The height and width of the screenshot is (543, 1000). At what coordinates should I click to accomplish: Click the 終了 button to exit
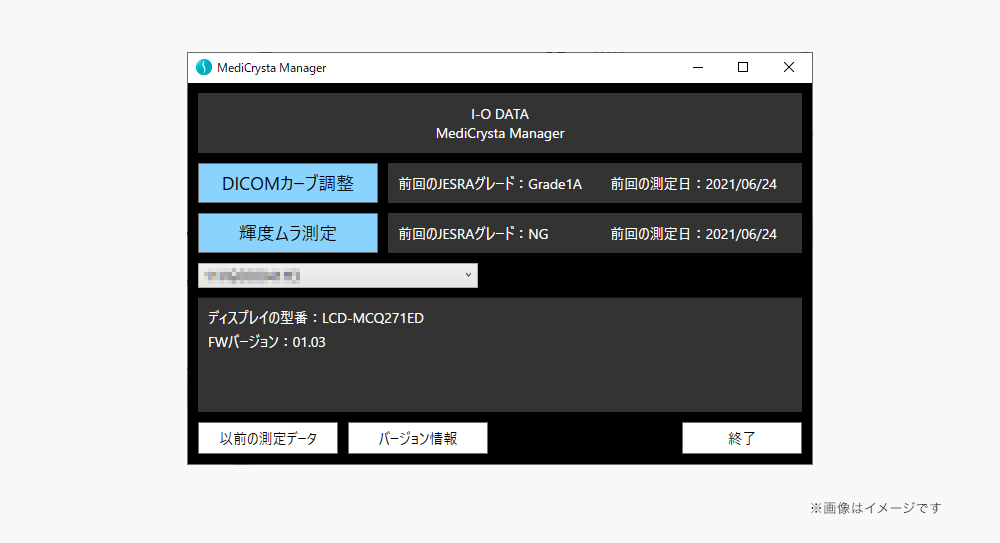tap(742, 438)
